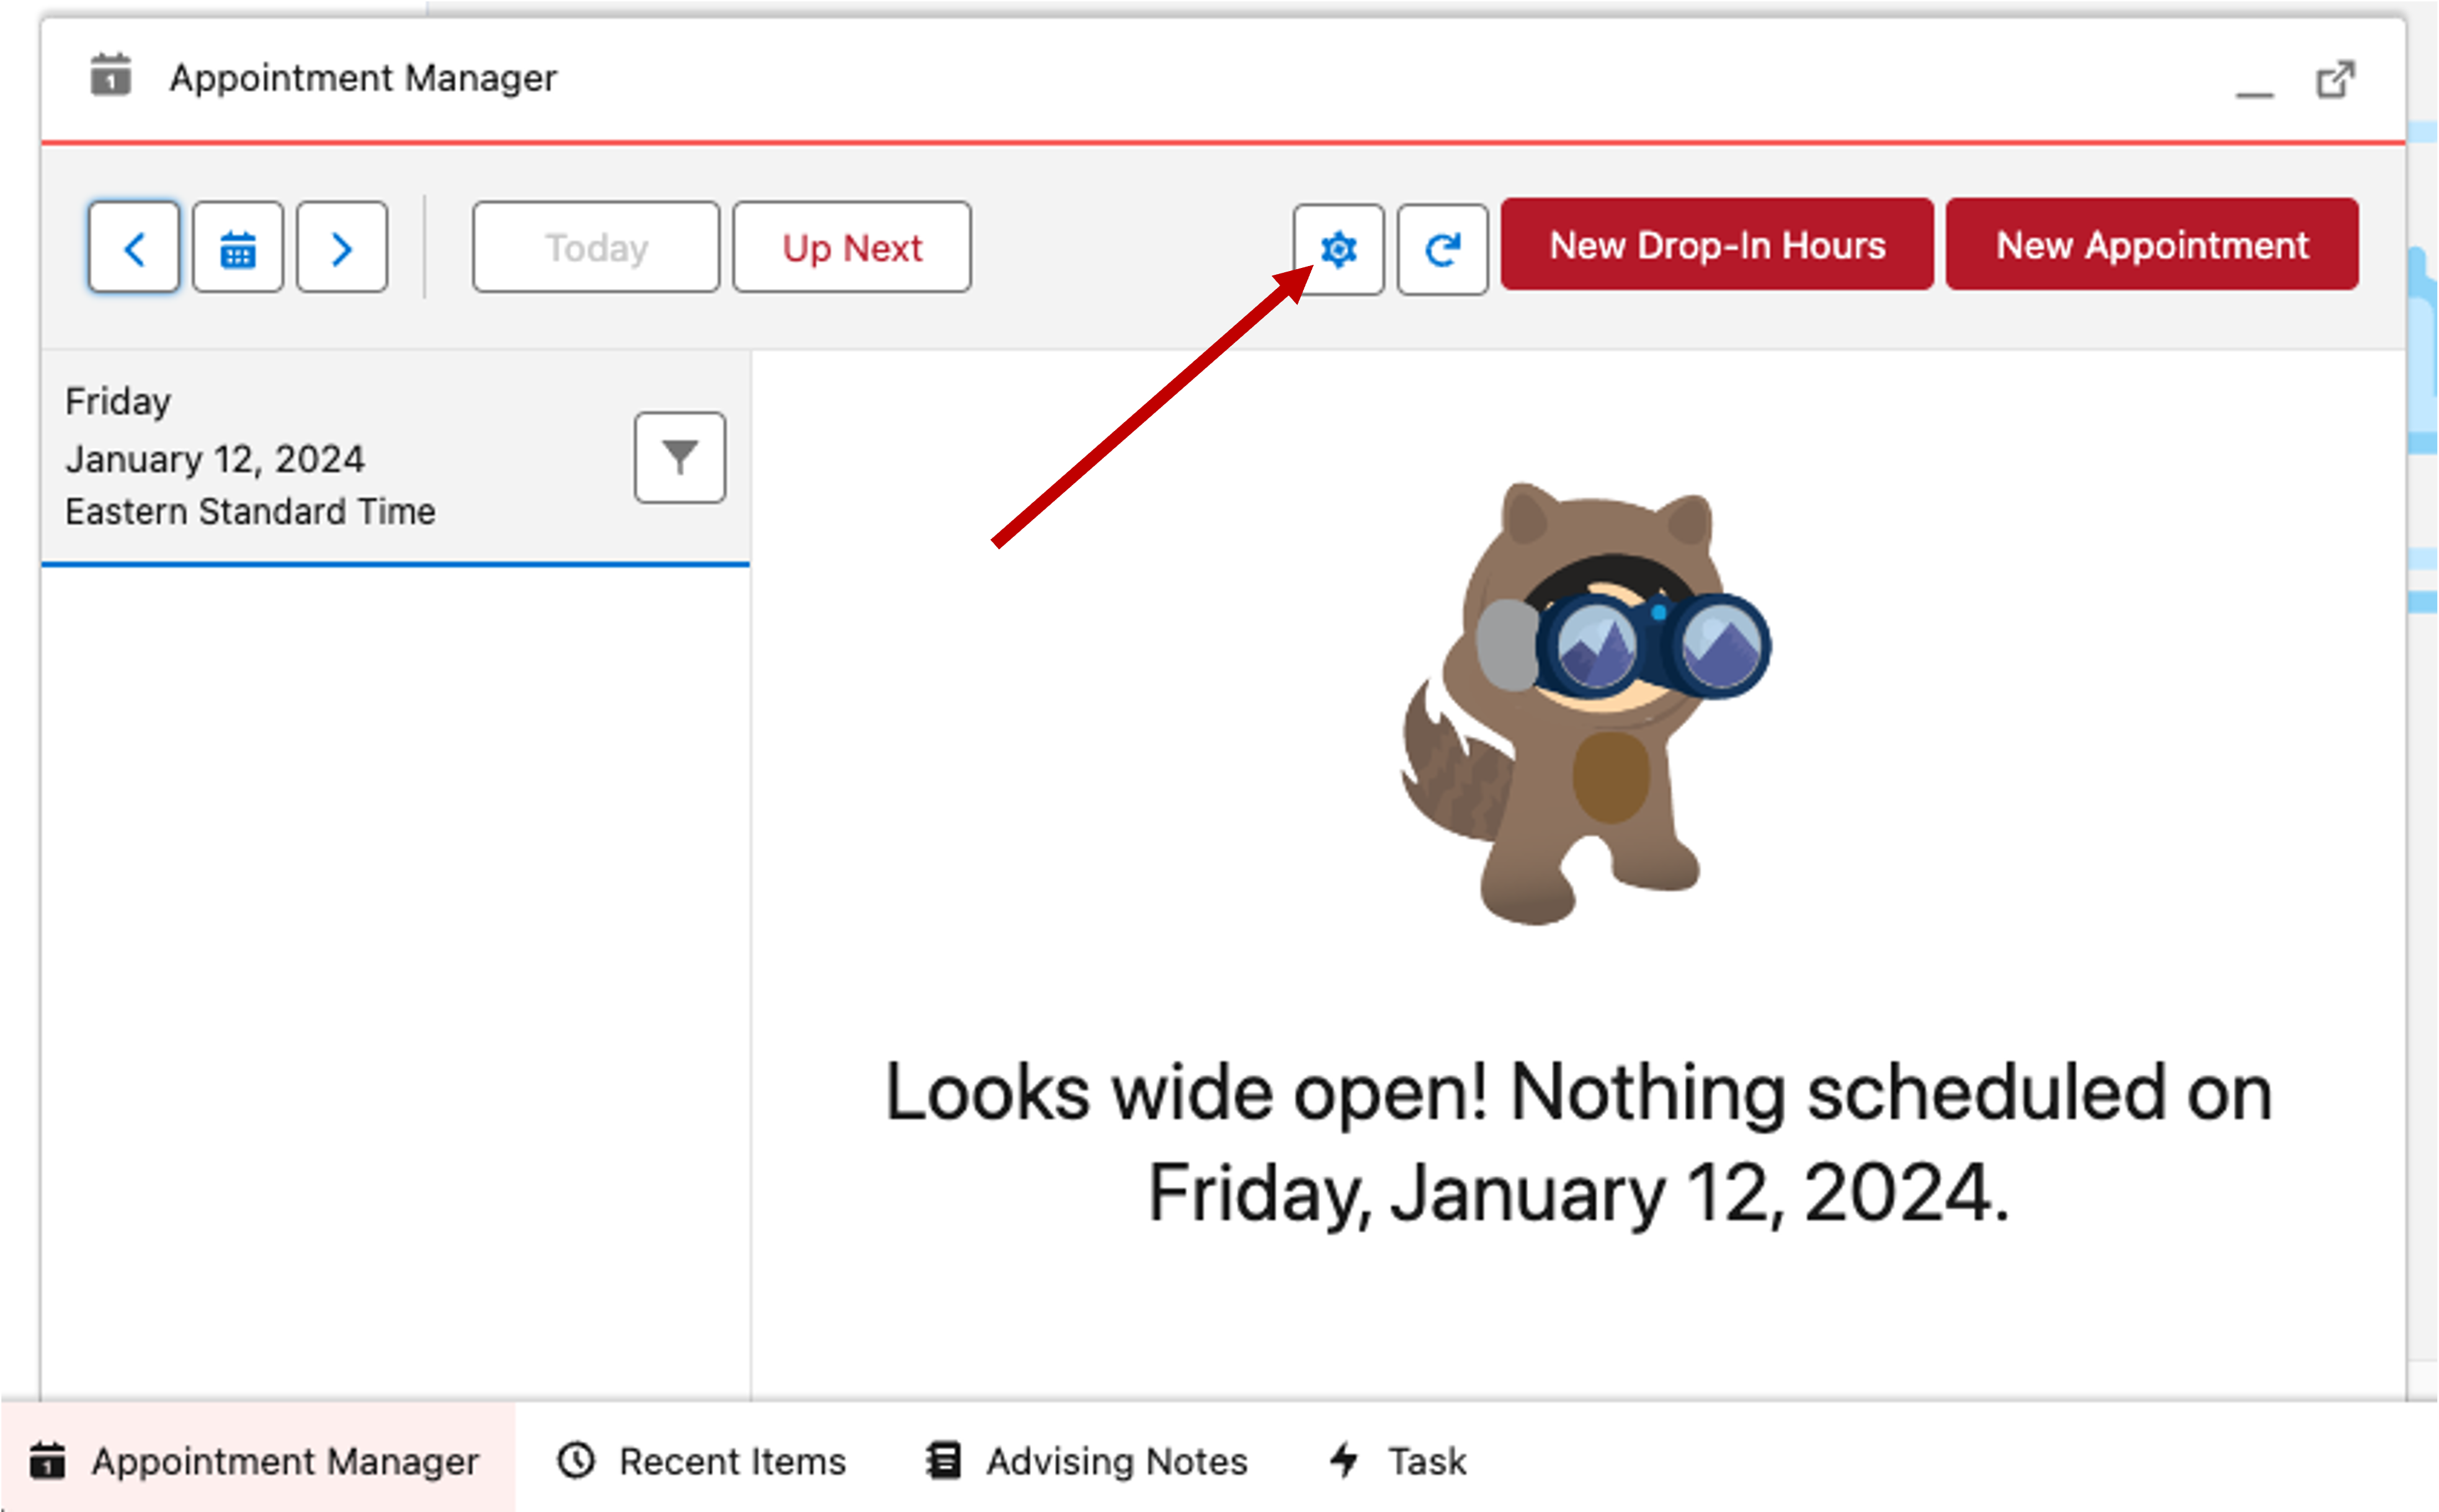The image size is (2439, 1512).
Task: Click the Appointment Manager header calendar icon
Action: coord(111,76)
